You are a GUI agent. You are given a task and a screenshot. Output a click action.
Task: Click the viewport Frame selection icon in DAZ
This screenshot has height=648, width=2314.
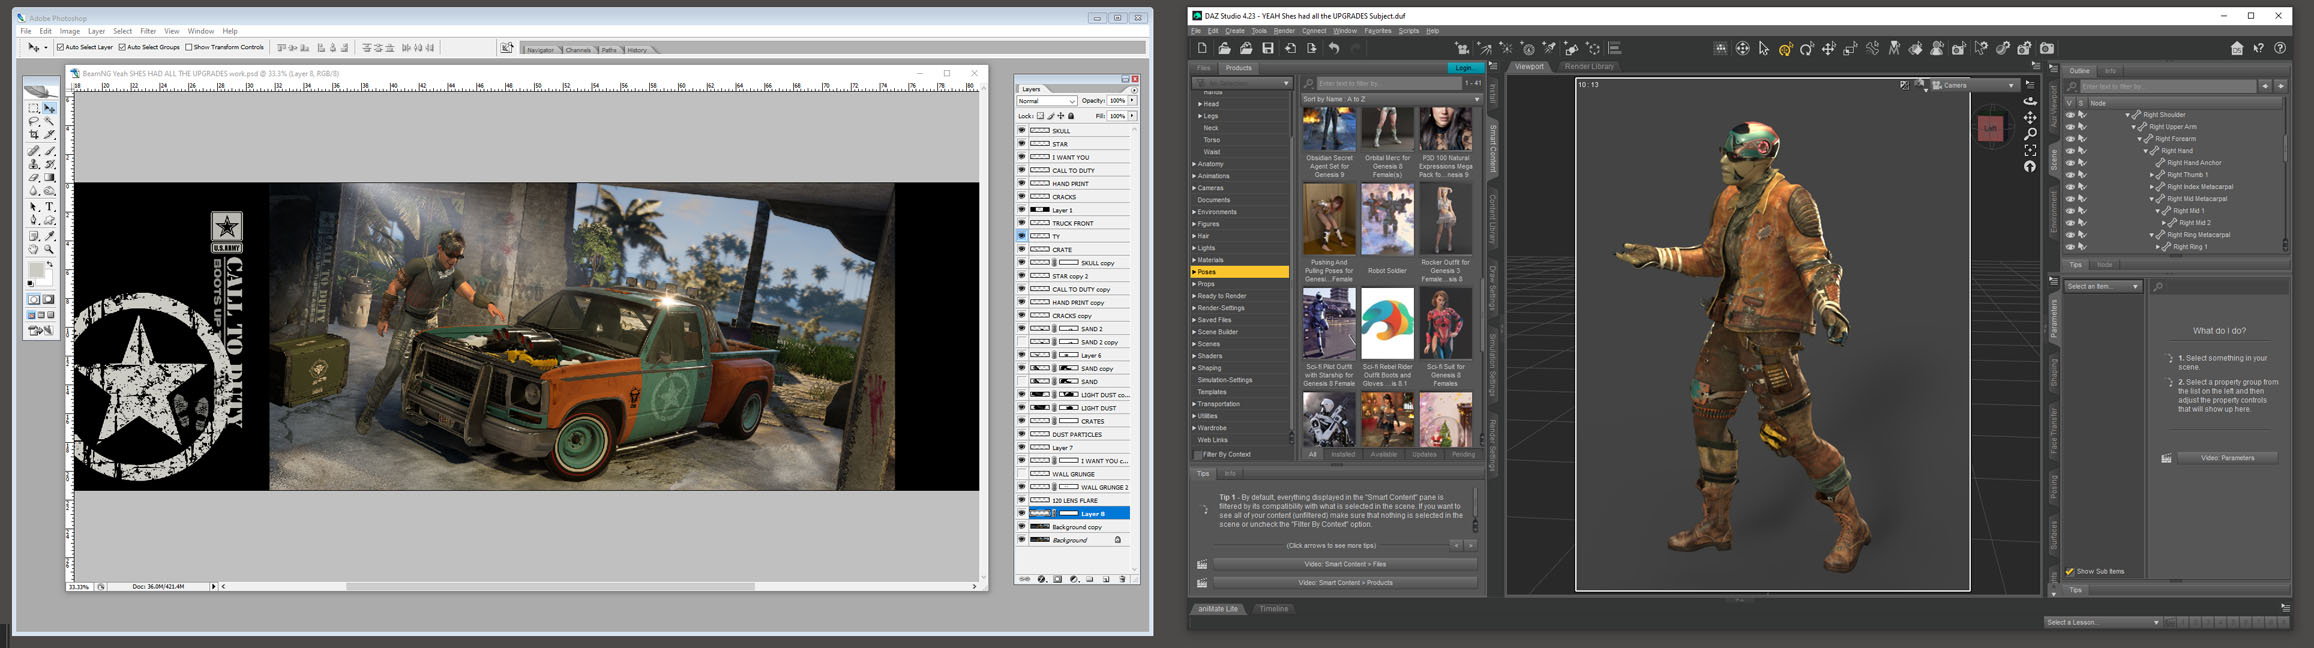pos(2030,150)
